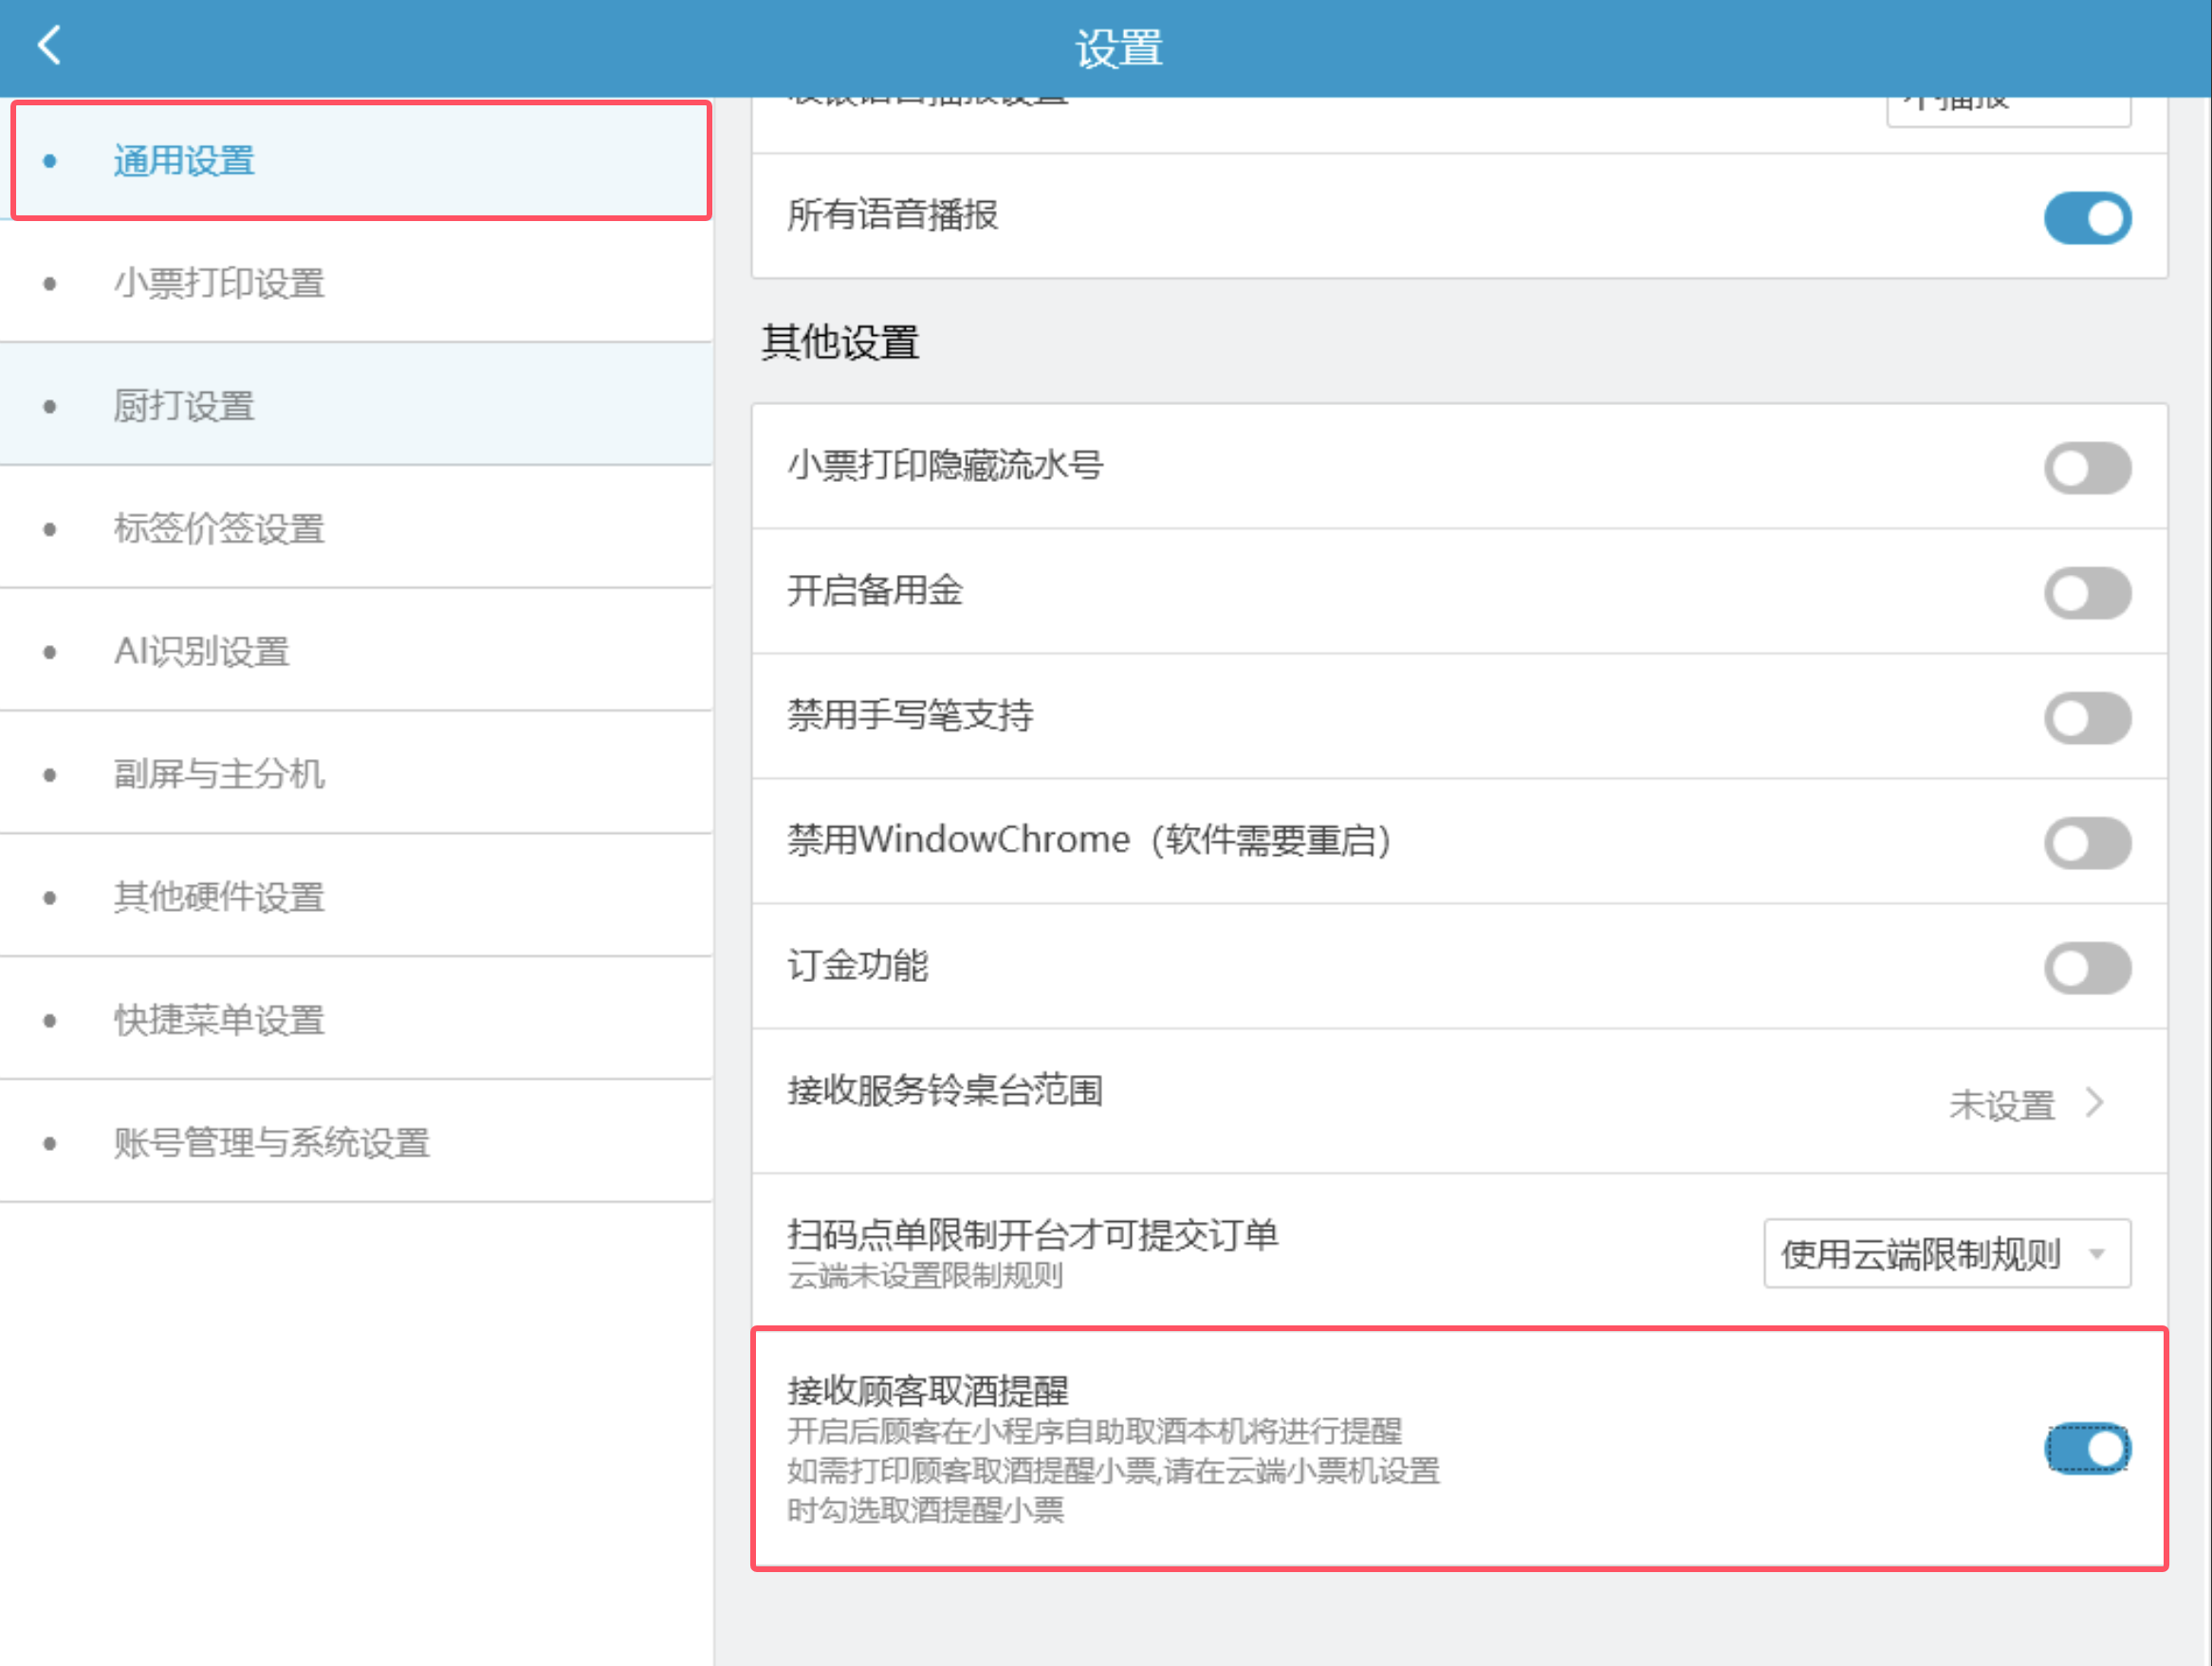Viewport: 2212px width, 1666px height.
Task: Click the back arrow icon
Action: coord(49,45)
